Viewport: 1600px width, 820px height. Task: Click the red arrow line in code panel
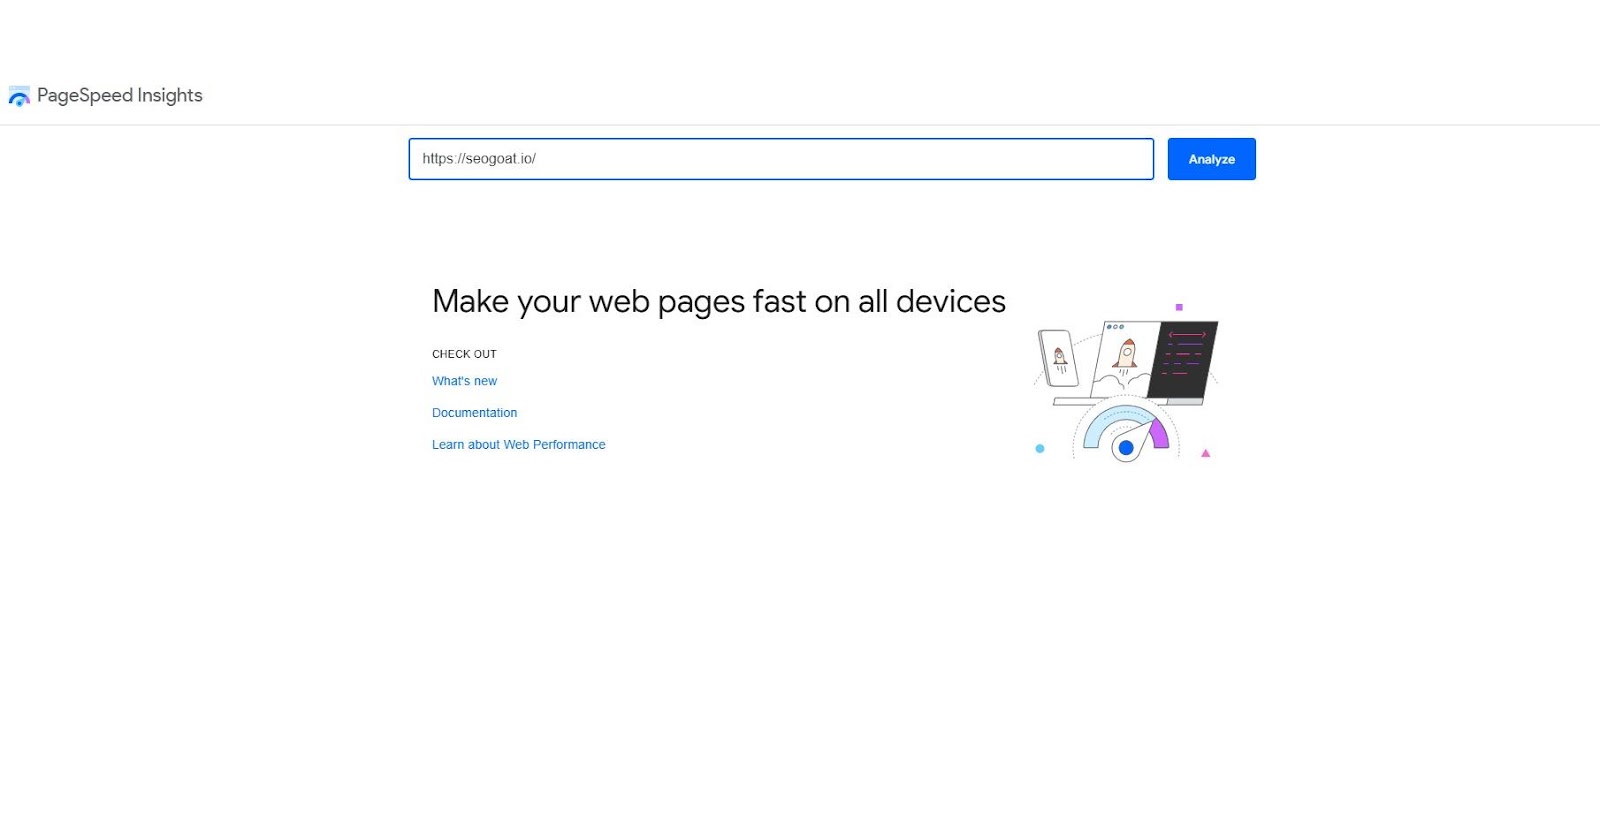(x=1187, y=335)
